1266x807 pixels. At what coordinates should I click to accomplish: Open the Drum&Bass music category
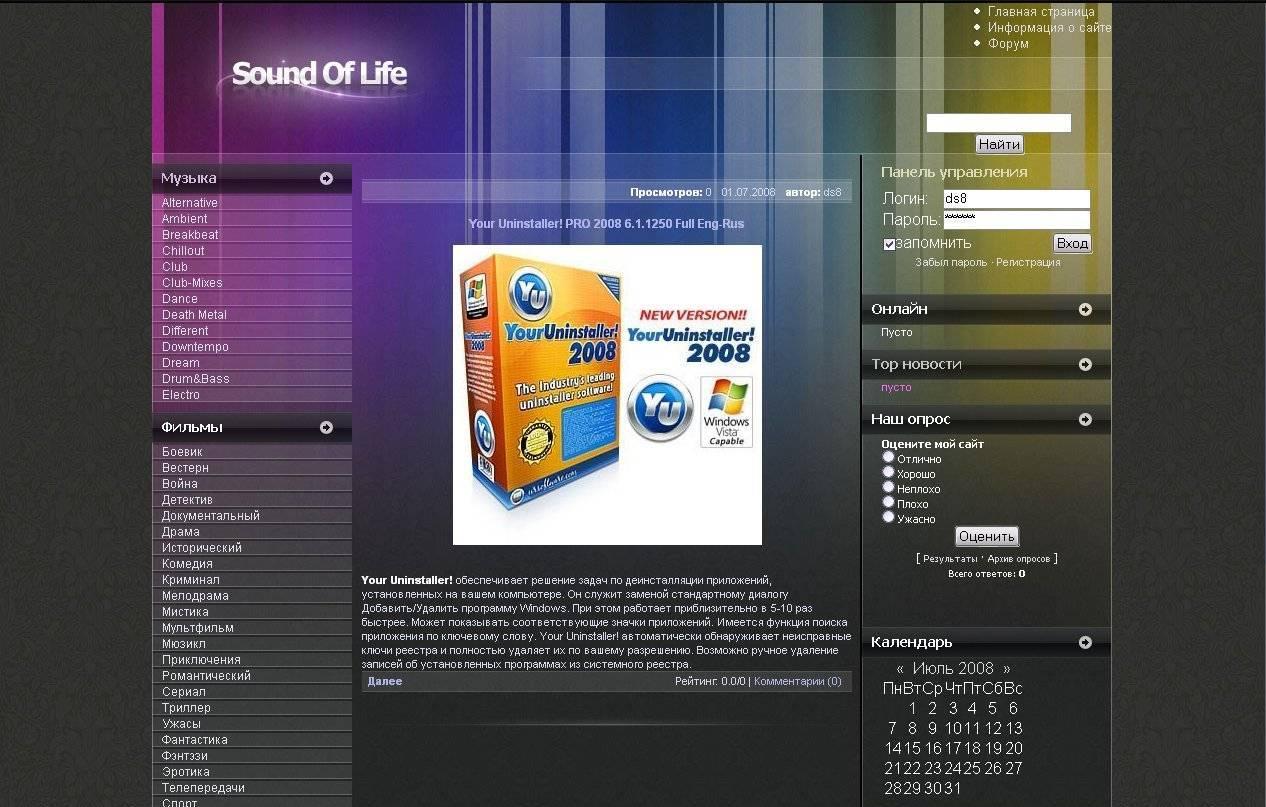tap(196, 379)
